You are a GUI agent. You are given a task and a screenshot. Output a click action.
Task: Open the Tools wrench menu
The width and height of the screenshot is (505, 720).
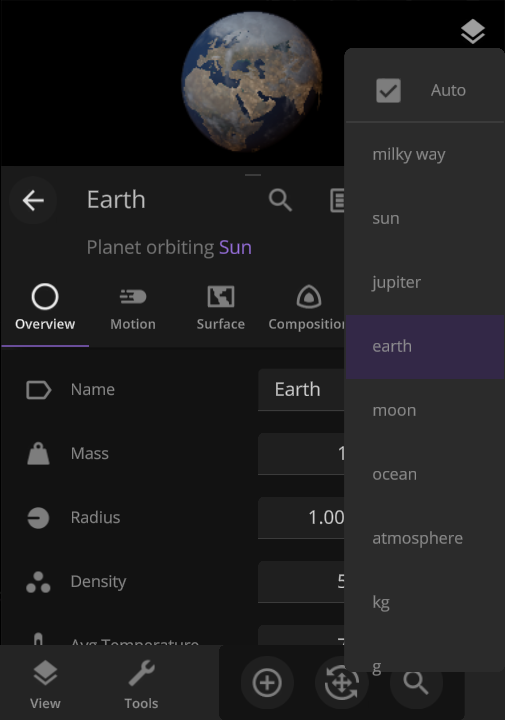[x=141, y=684]
